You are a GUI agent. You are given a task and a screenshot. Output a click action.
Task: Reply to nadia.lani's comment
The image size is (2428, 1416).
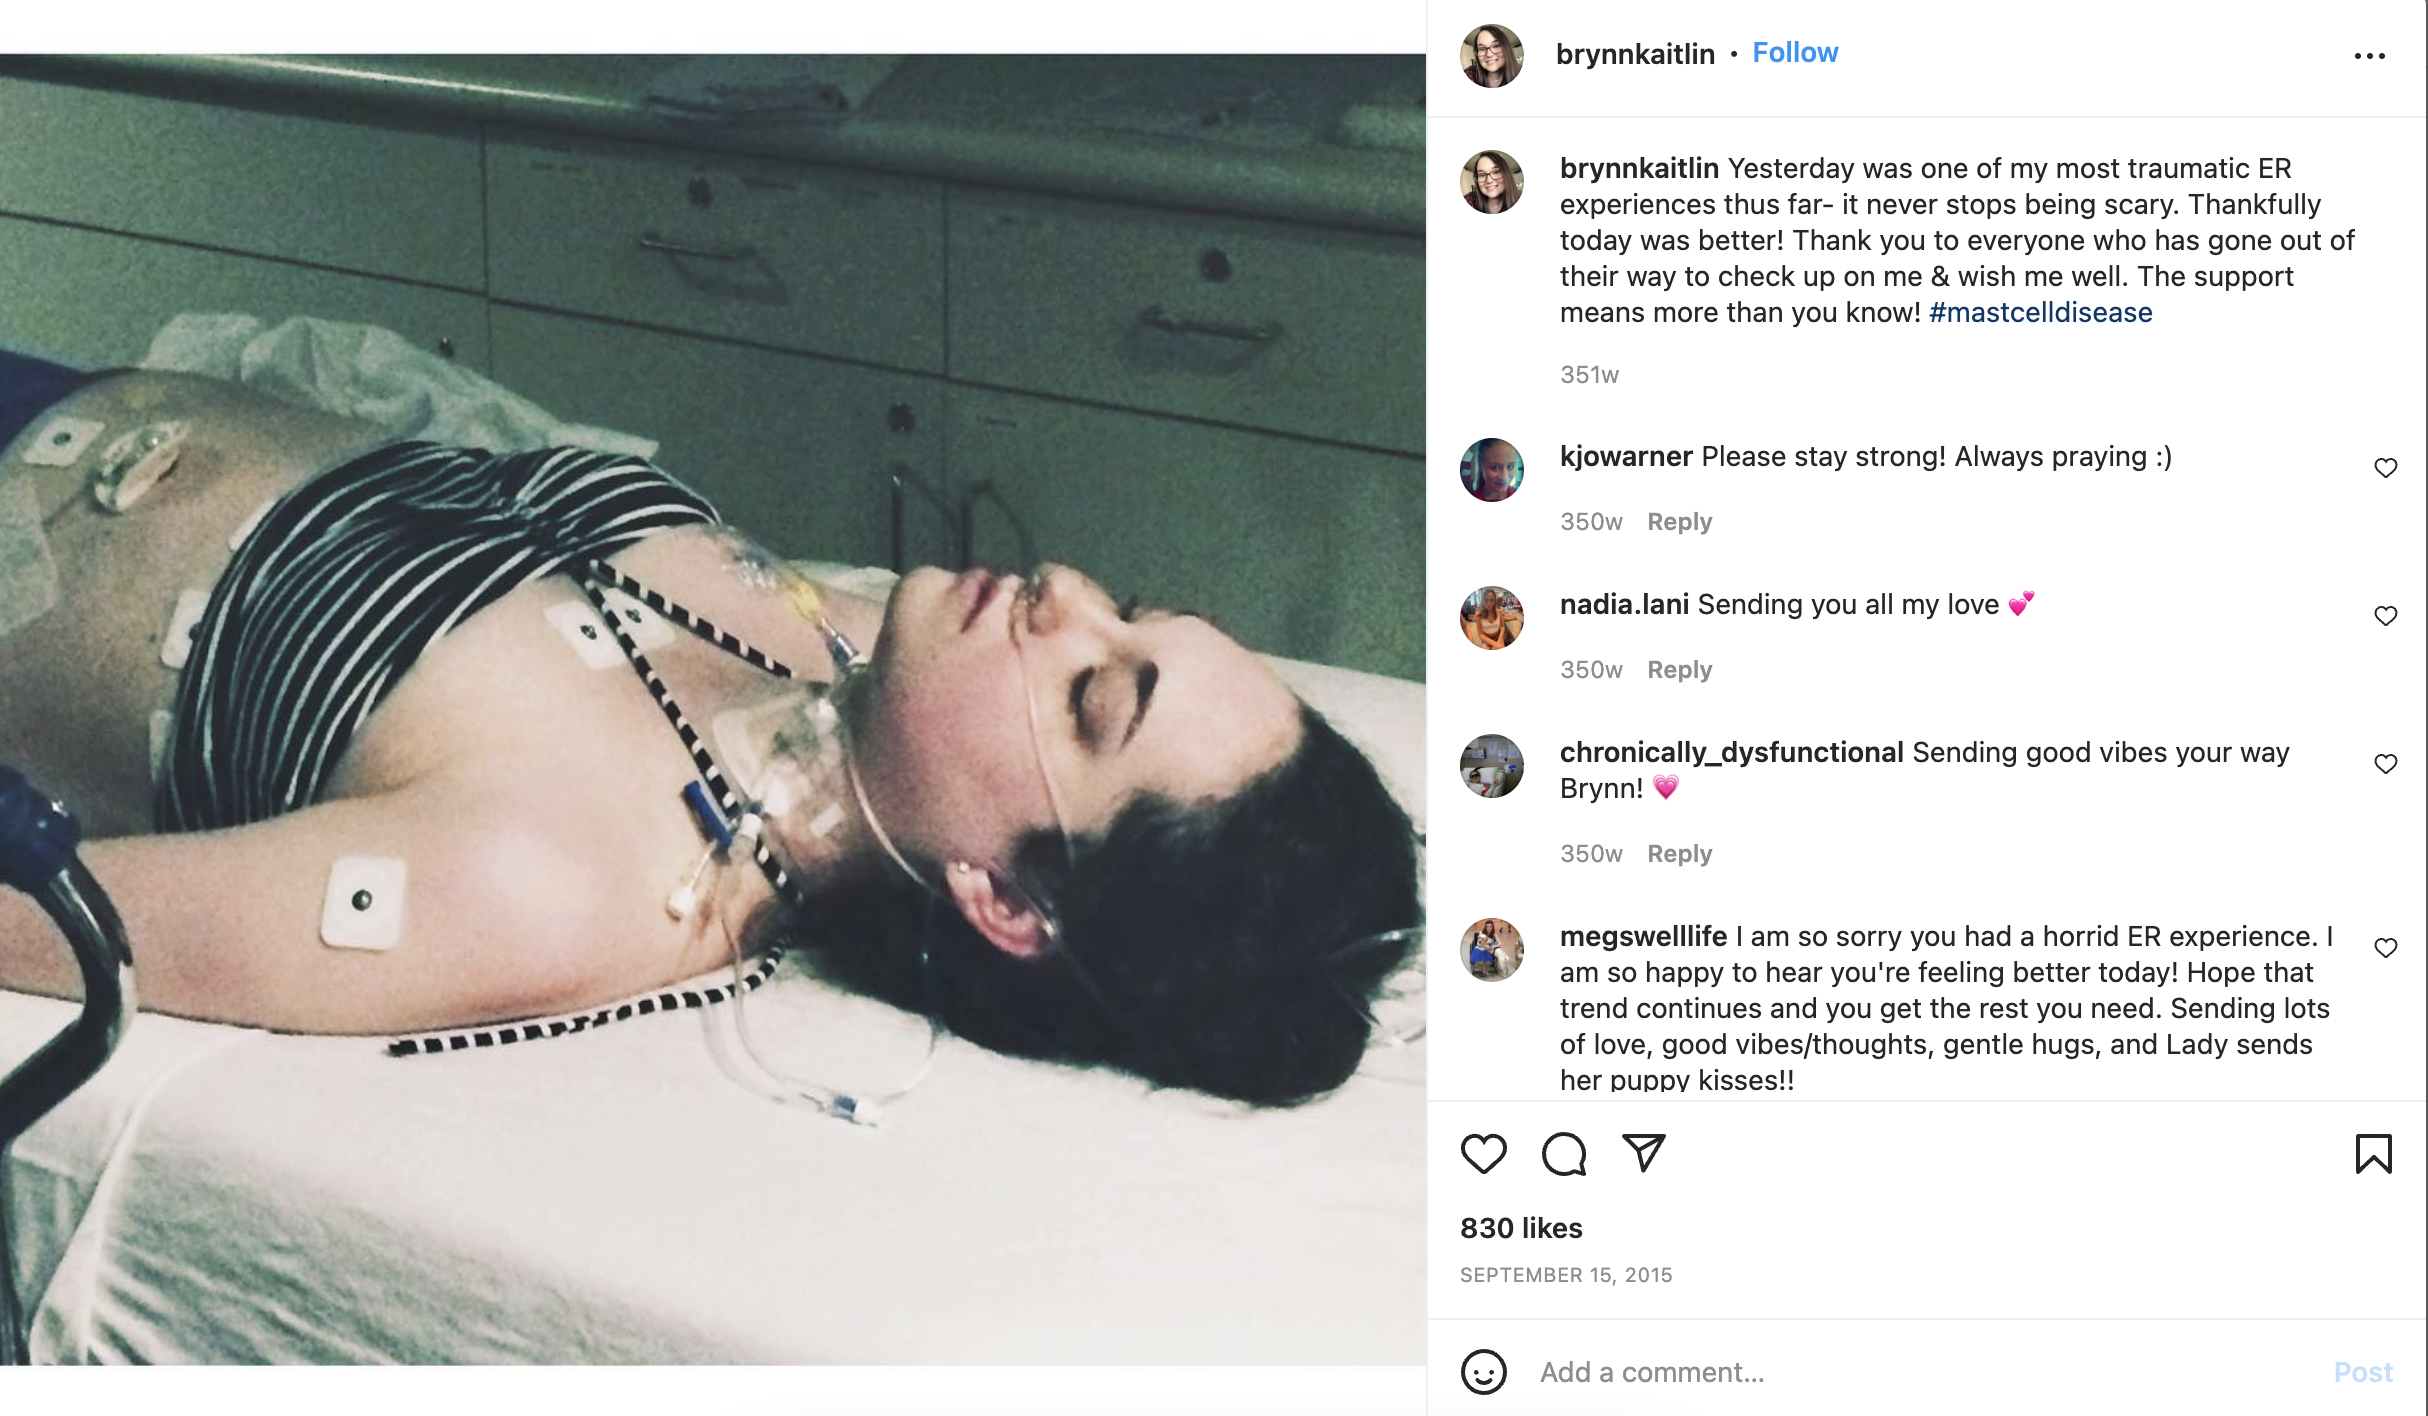(1679, 670)
